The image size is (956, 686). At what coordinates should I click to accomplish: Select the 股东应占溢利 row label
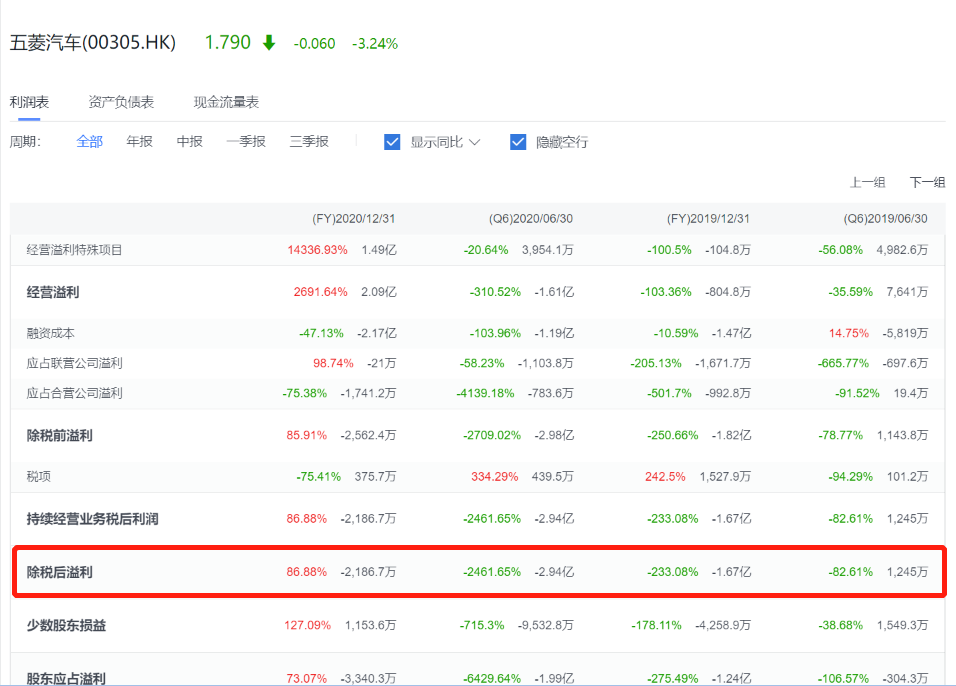pyautogui.click(x=66, y=679)
